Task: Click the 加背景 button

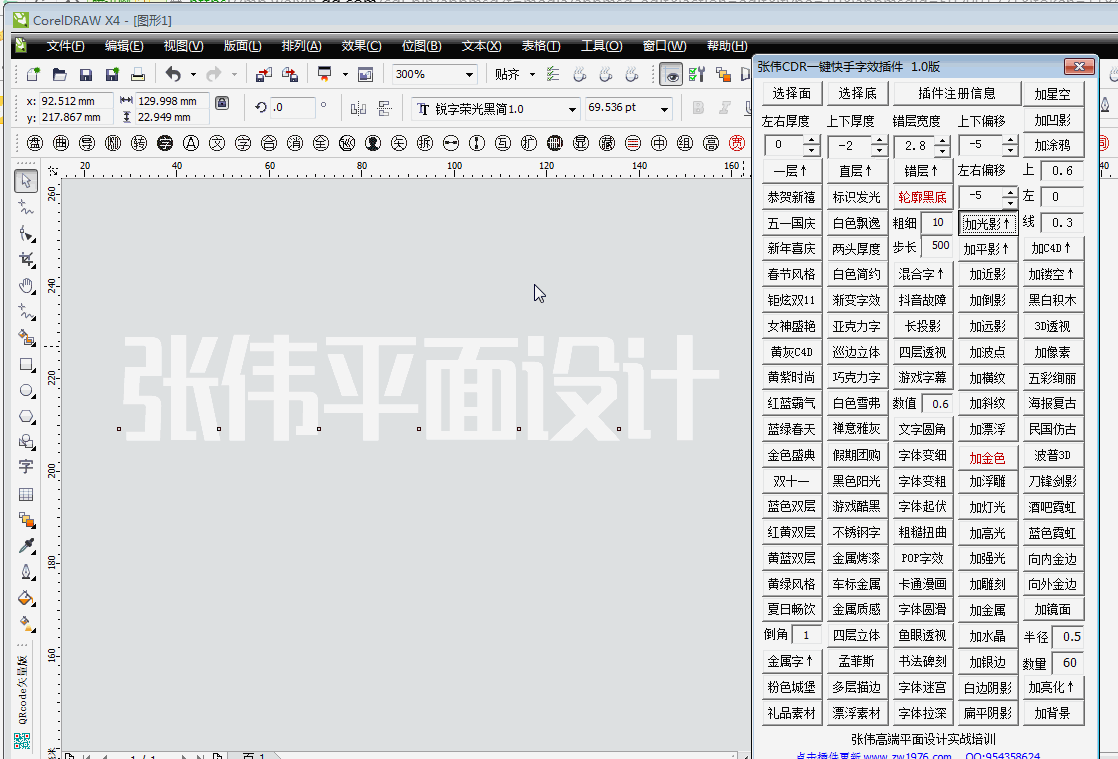Action: (1052, 713)
